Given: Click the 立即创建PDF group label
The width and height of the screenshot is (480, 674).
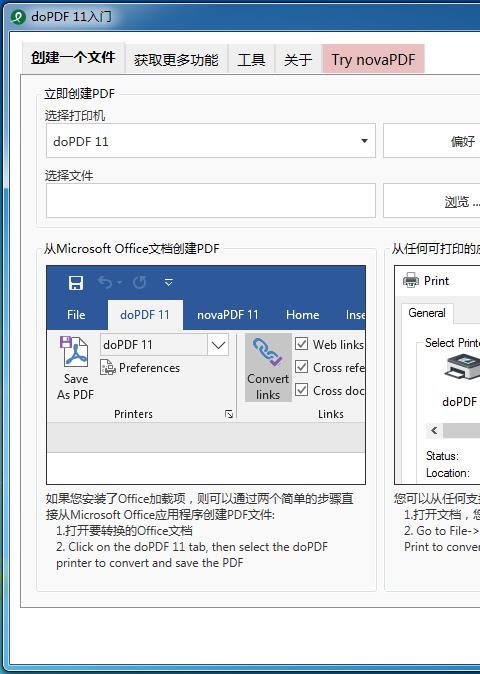Looking at the screenshot, I should [79, 93].
